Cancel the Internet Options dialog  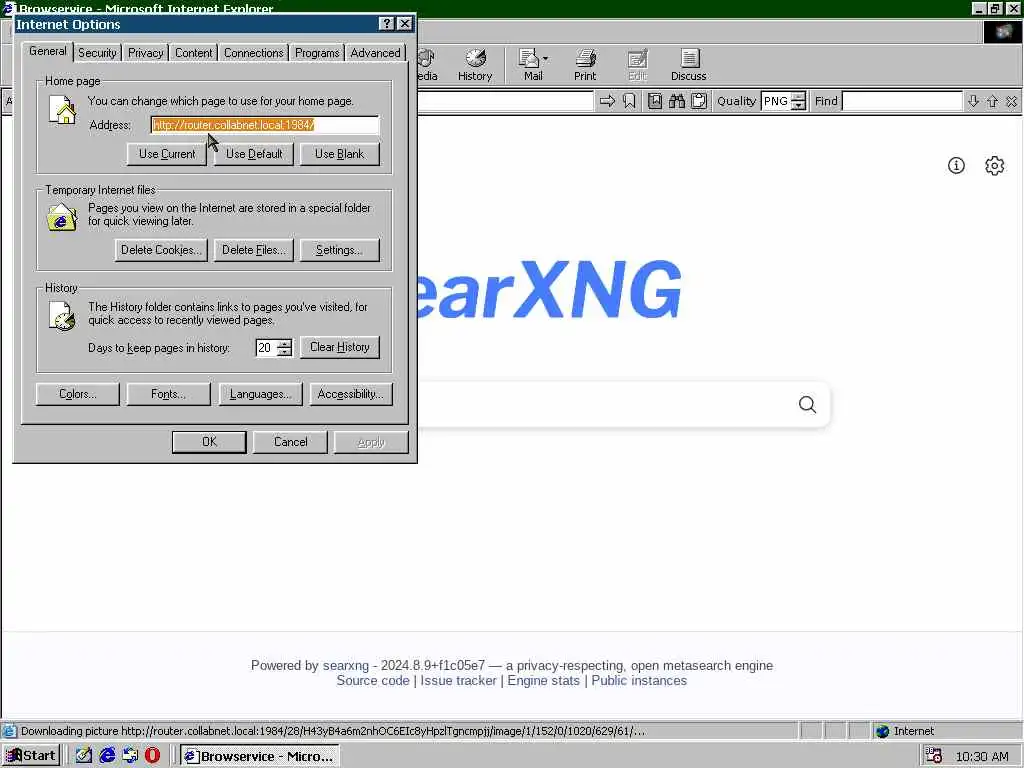291,442
